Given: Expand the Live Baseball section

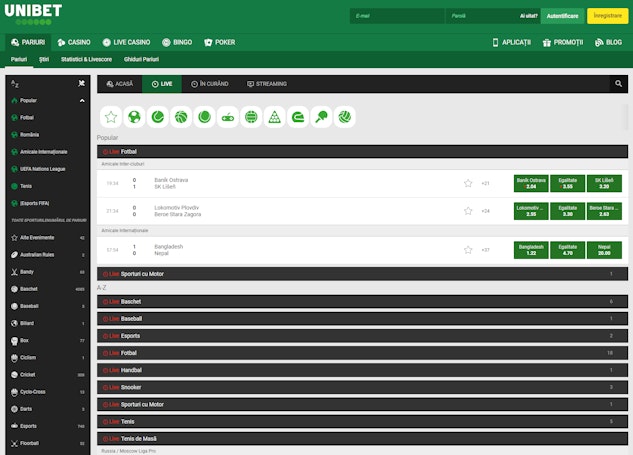Looking at the screenshot, I should (x=362, y=319).
